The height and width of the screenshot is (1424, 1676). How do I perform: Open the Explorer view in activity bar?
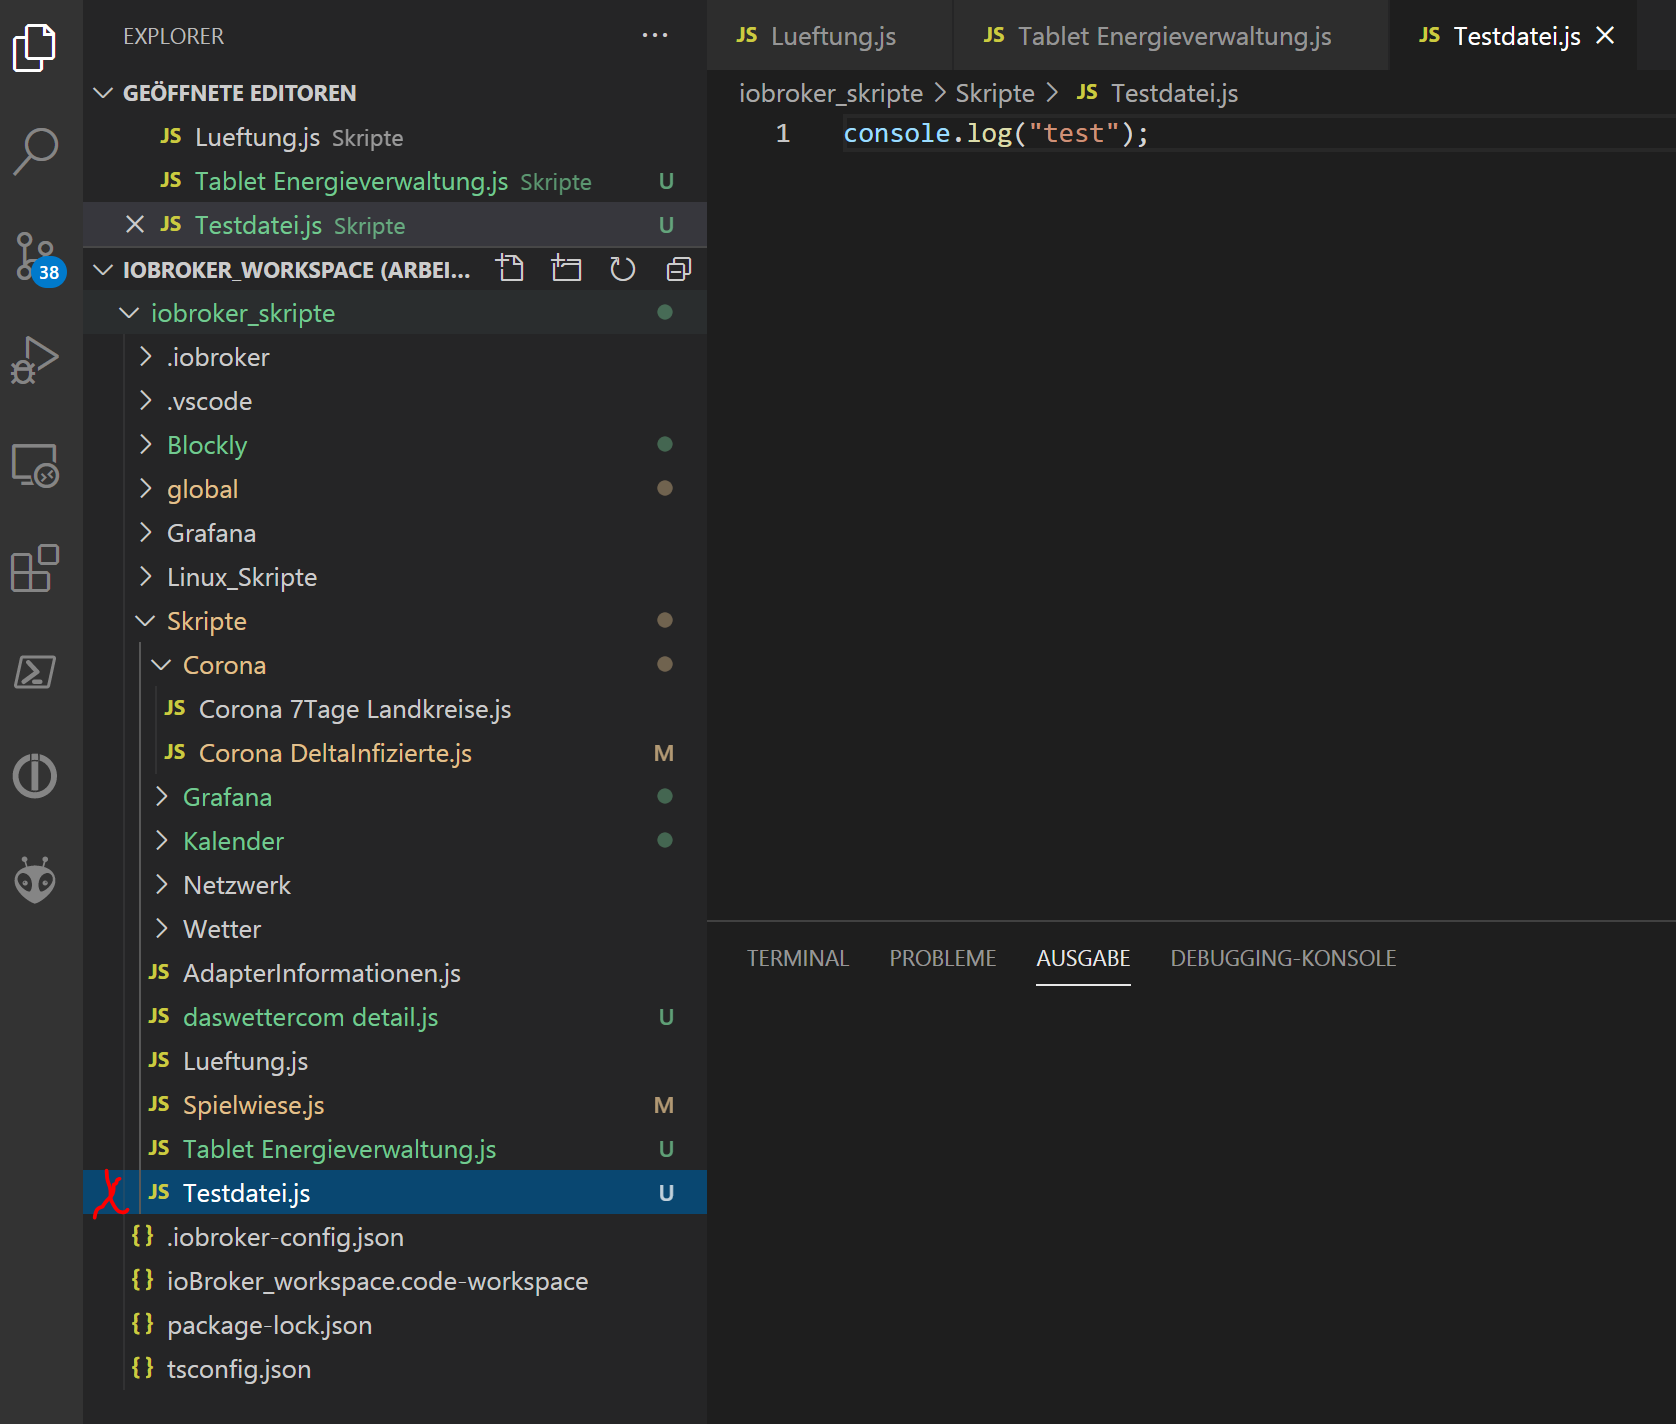pyautogui.click(x=35, y=47)
